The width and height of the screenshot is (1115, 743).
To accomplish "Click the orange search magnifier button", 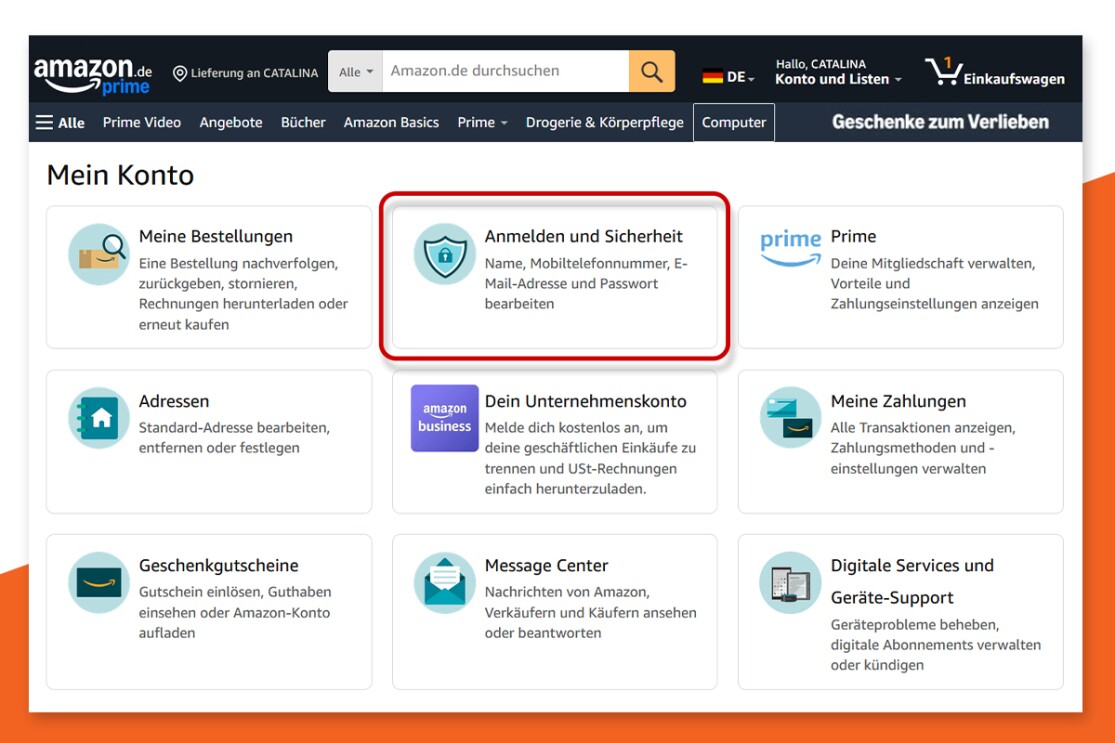I will [651, 72].
